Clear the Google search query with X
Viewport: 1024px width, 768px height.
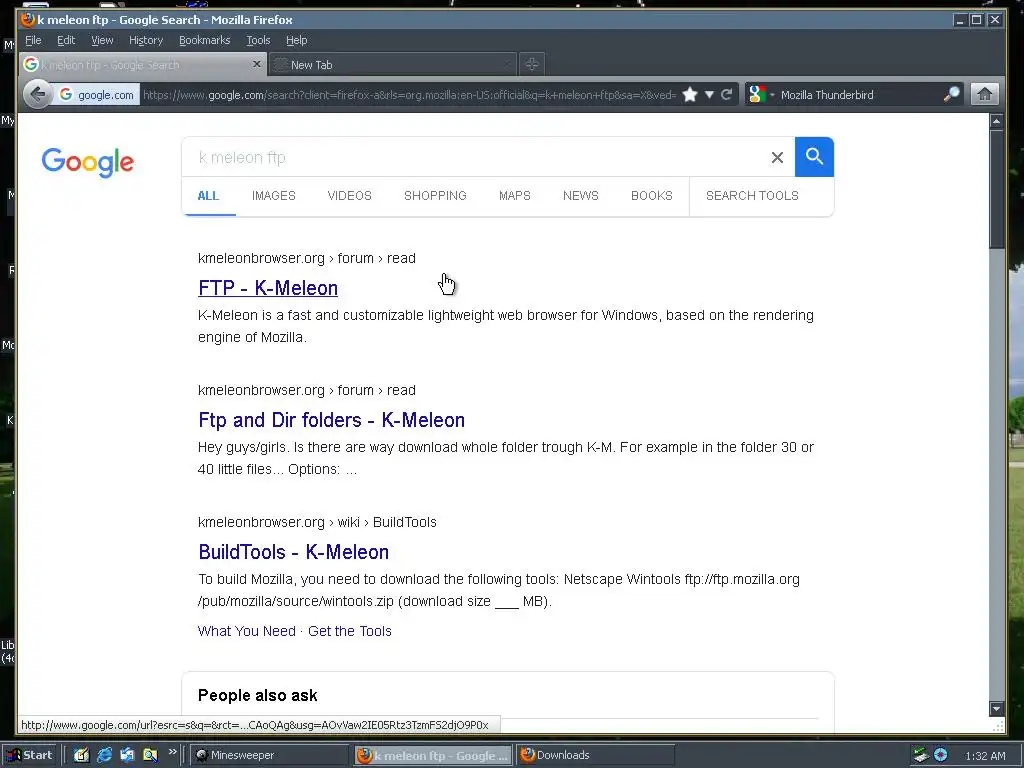pos(777,157)
